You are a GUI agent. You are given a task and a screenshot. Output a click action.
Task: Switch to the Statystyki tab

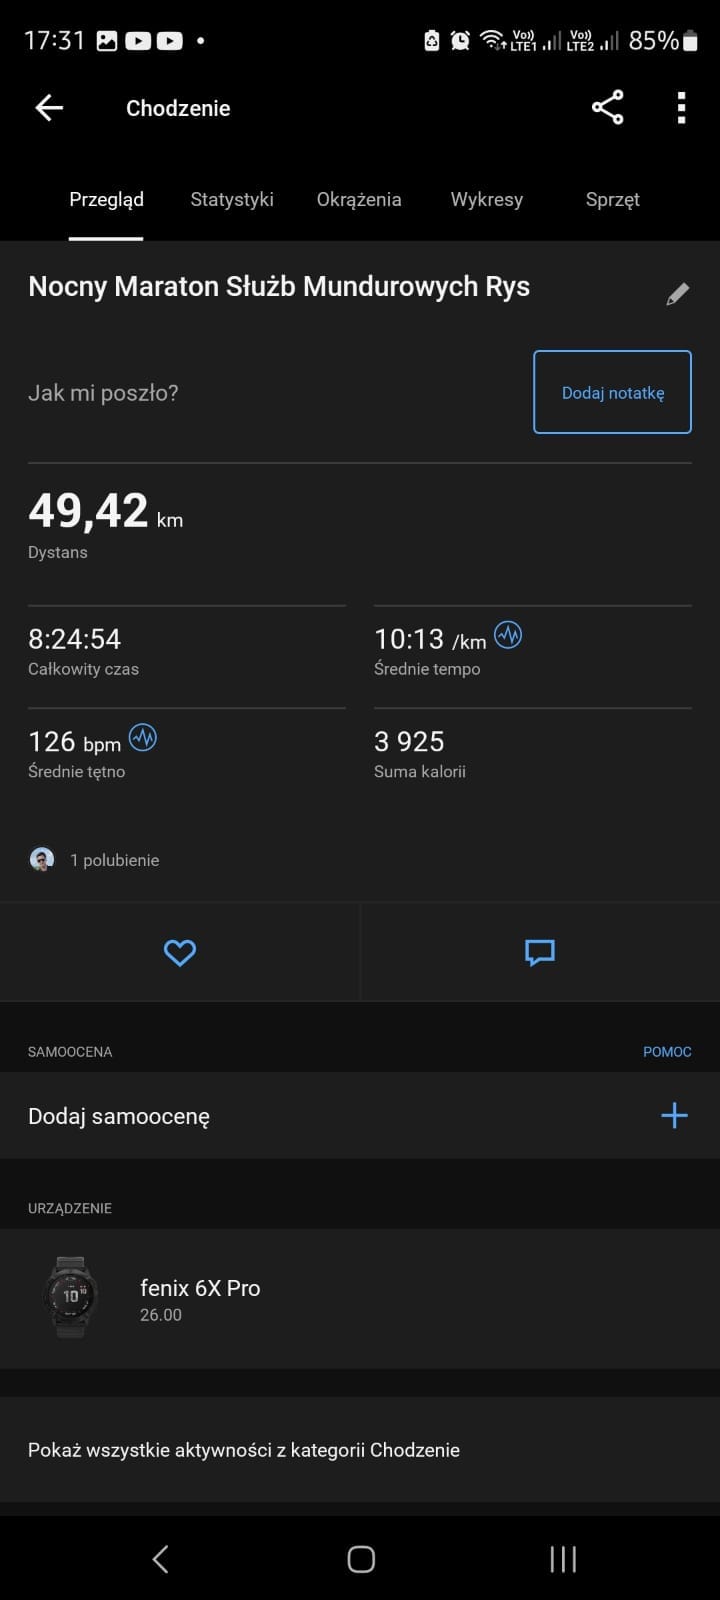[x=232, y=200]
